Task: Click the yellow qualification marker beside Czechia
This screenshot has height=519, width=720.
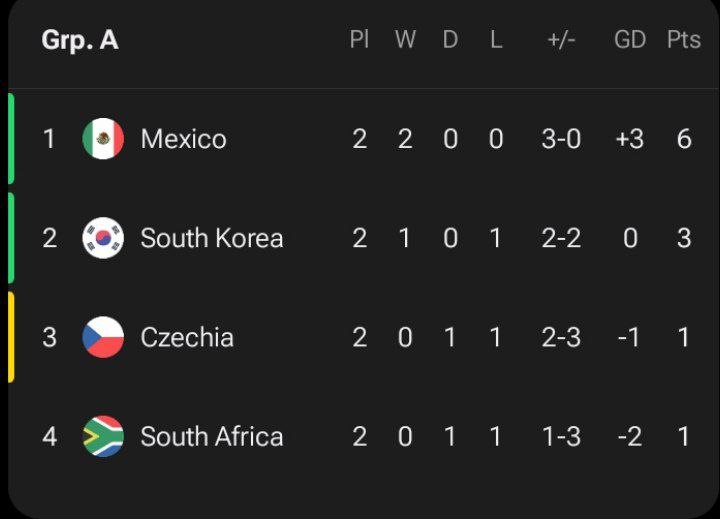Action: (x=11, y=337)
